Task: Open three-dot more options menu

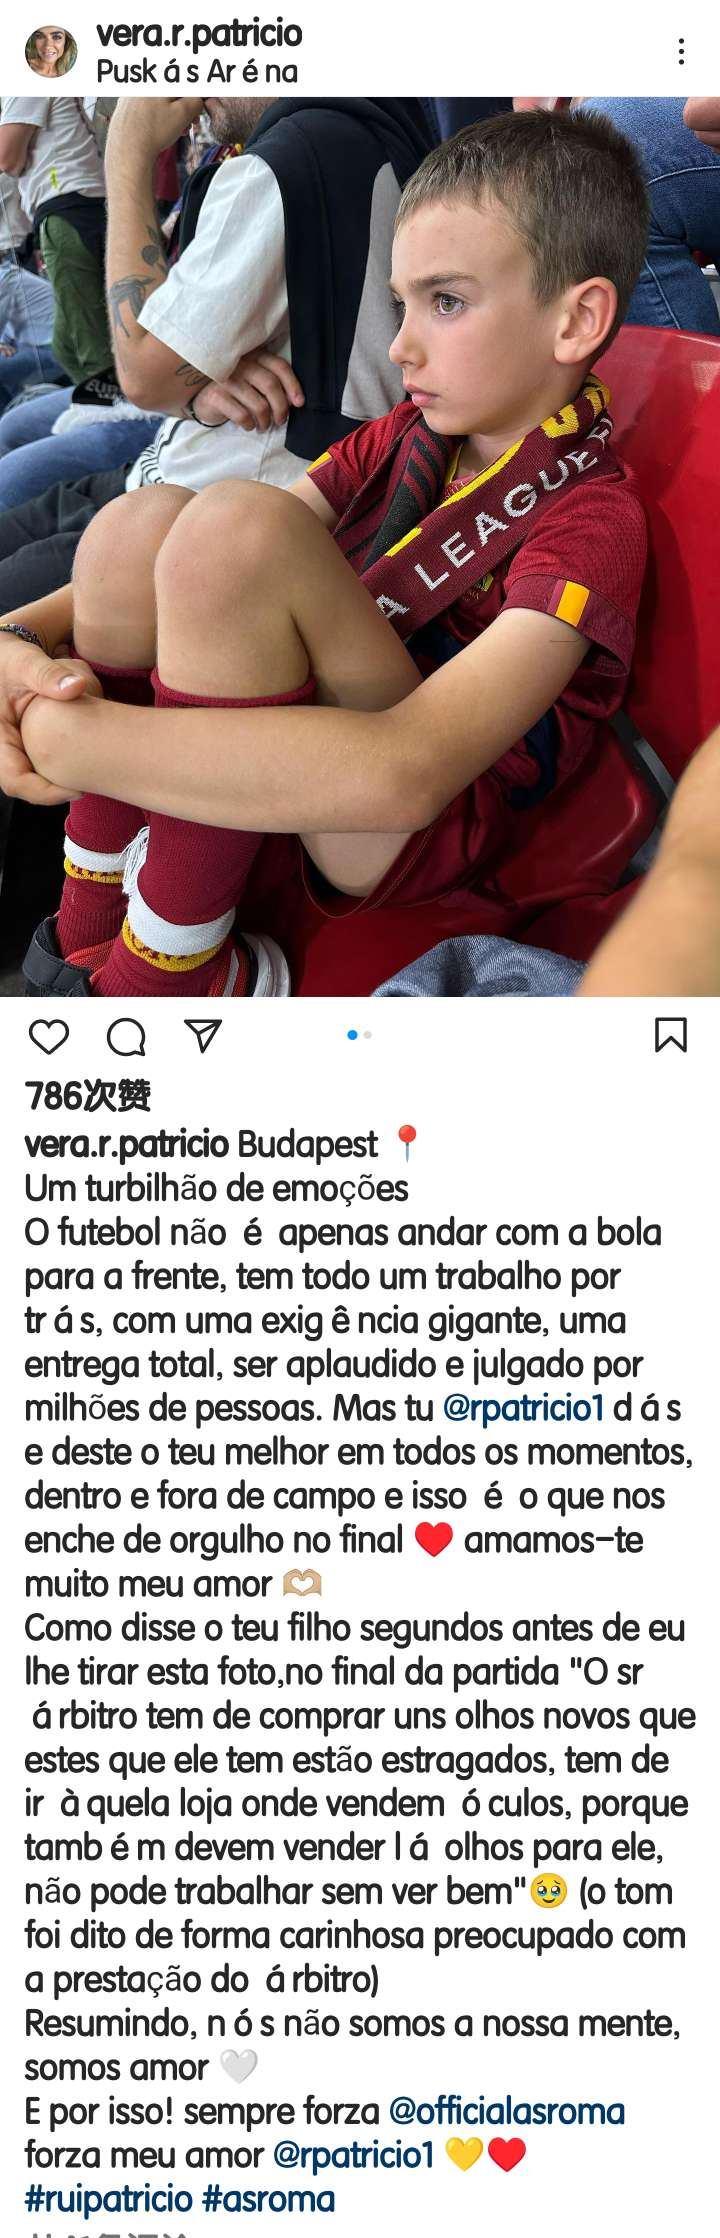Action: coord(681,52)
